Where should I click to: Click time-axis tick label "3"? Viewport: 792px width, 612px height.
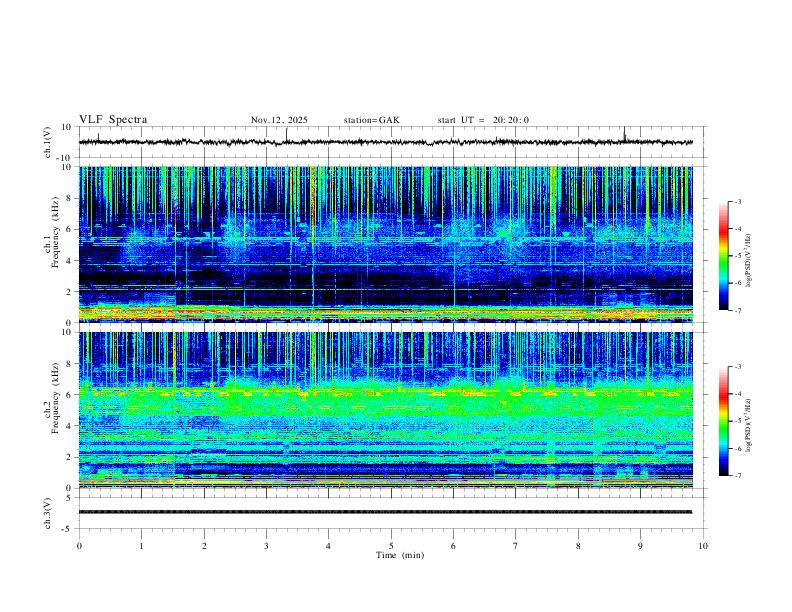point(266,546)
